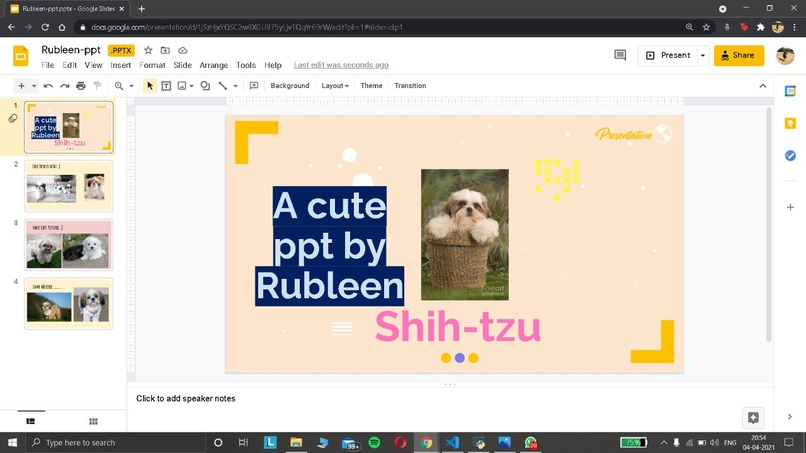Viewport: 806px width, 453px height.
Task: Open the zoom level dropdown arrow
Action: [x=132, y=86]
